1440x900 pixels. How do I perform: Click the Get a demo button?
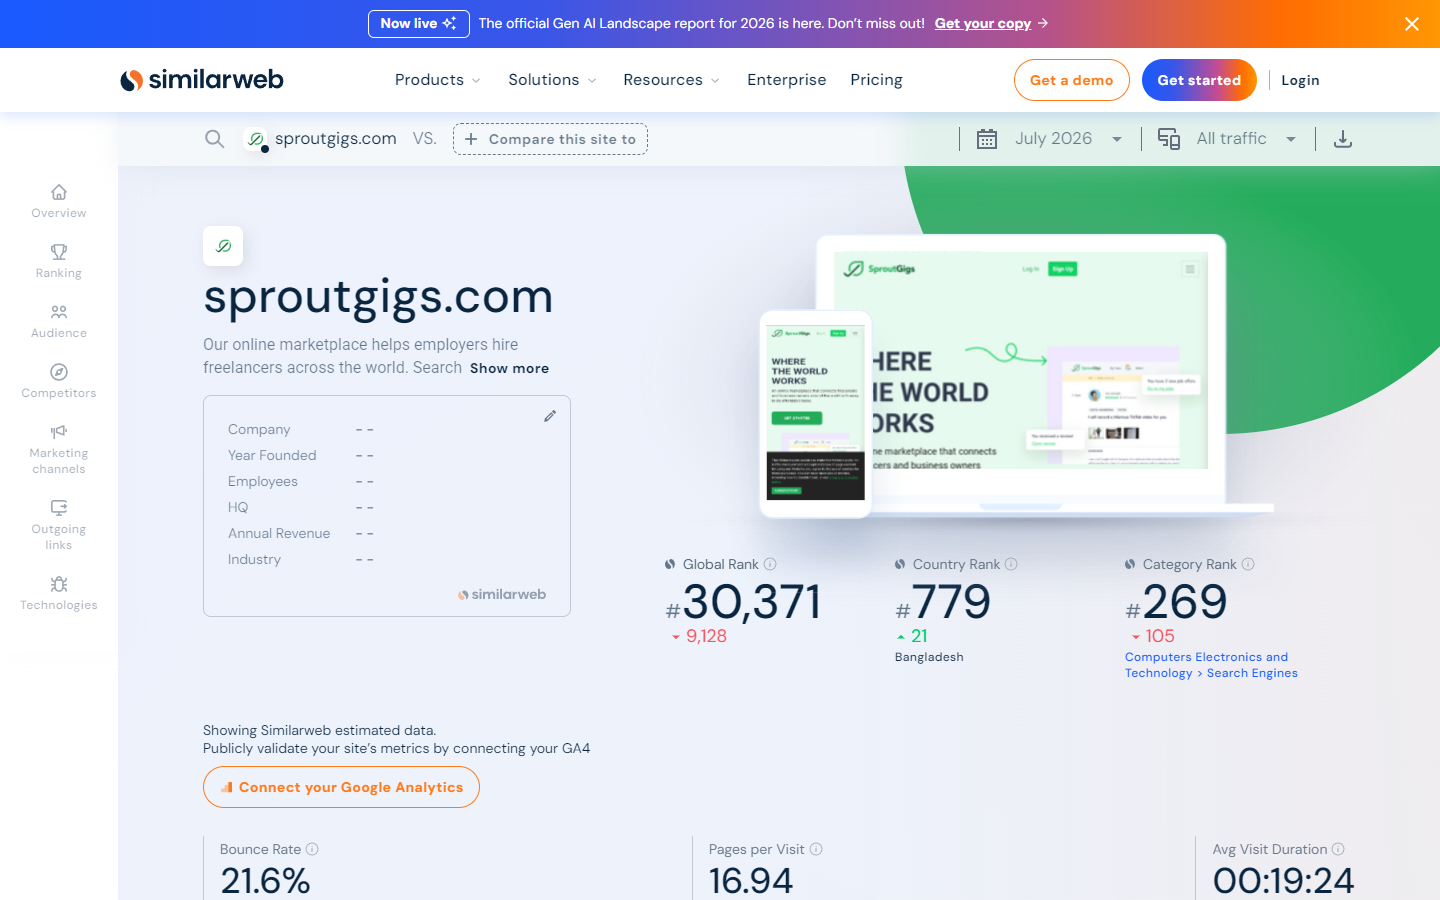(1072, 80)
